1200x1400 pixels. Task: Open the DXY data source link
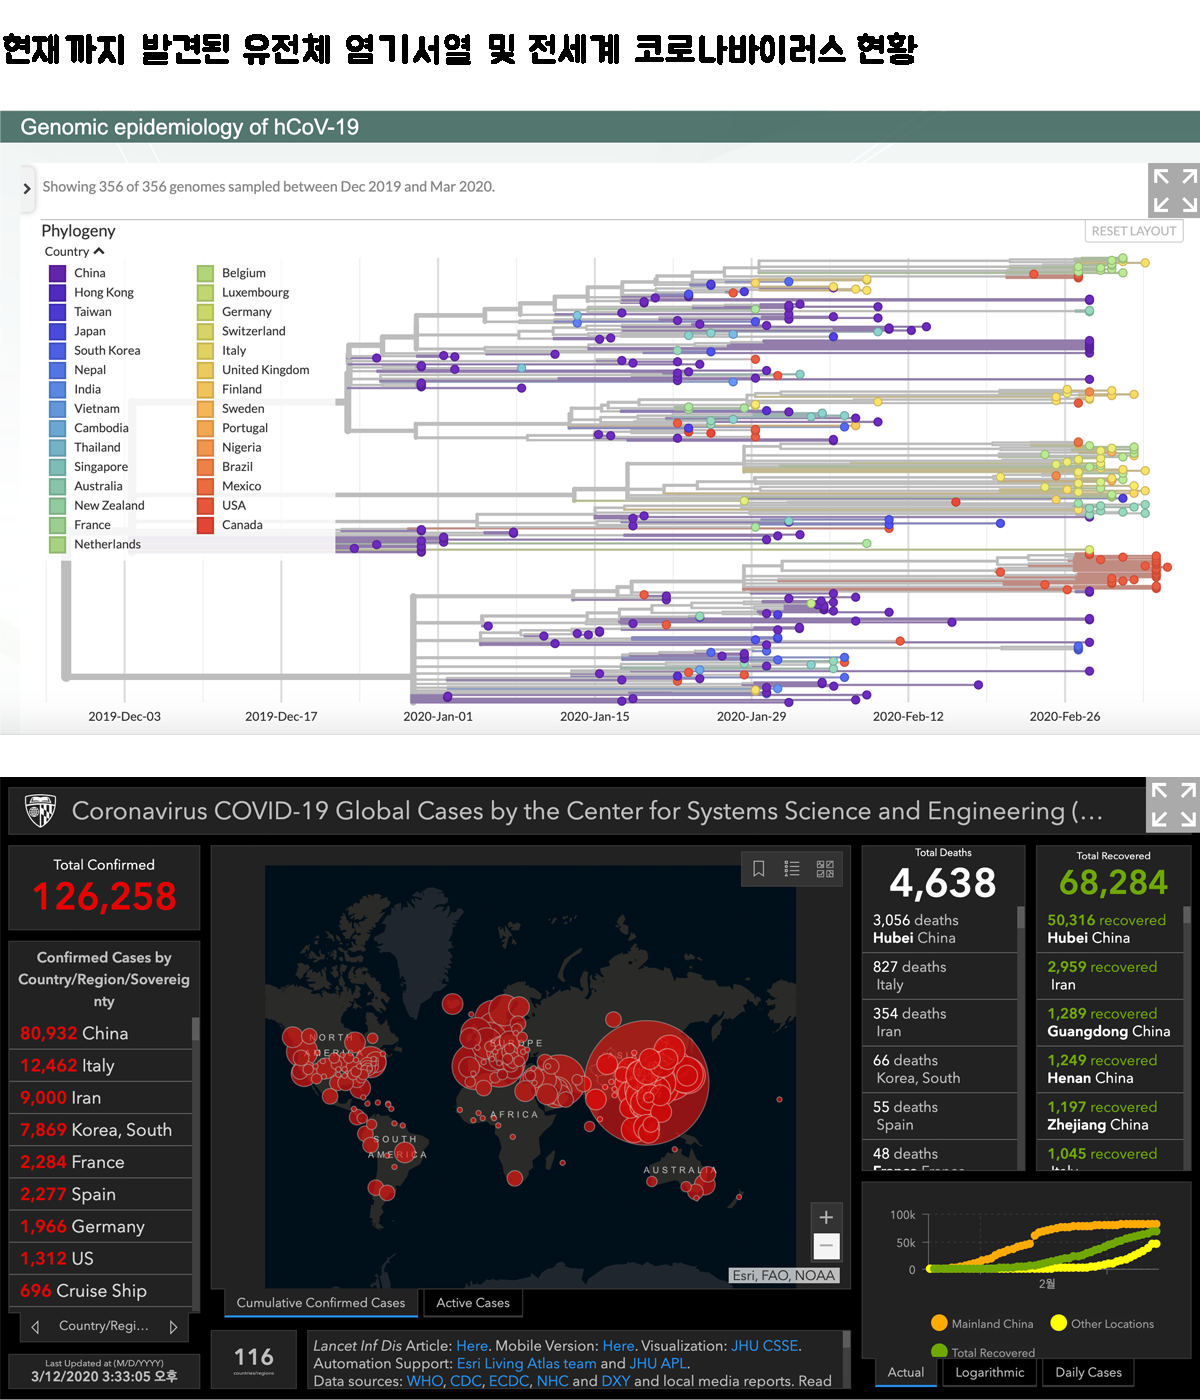click(x=615, y=1381)
